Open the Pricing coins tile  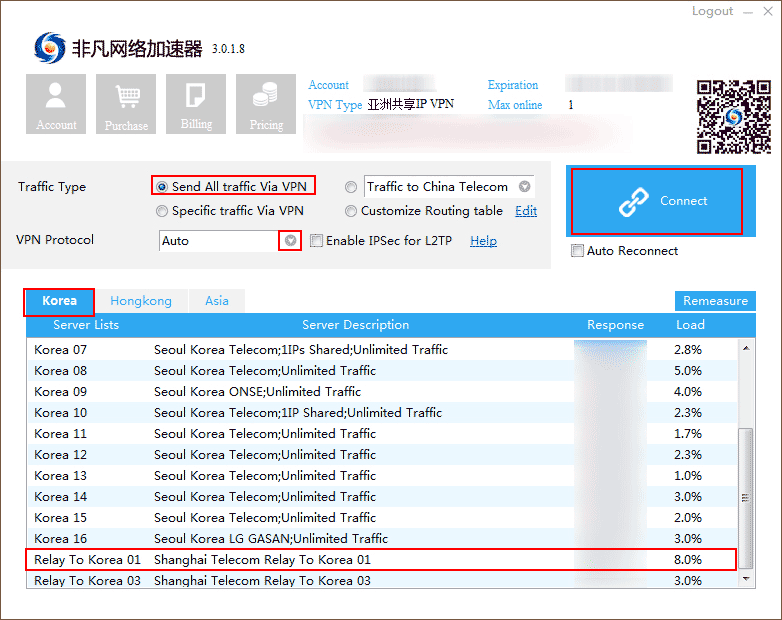(x=266, y=104)
